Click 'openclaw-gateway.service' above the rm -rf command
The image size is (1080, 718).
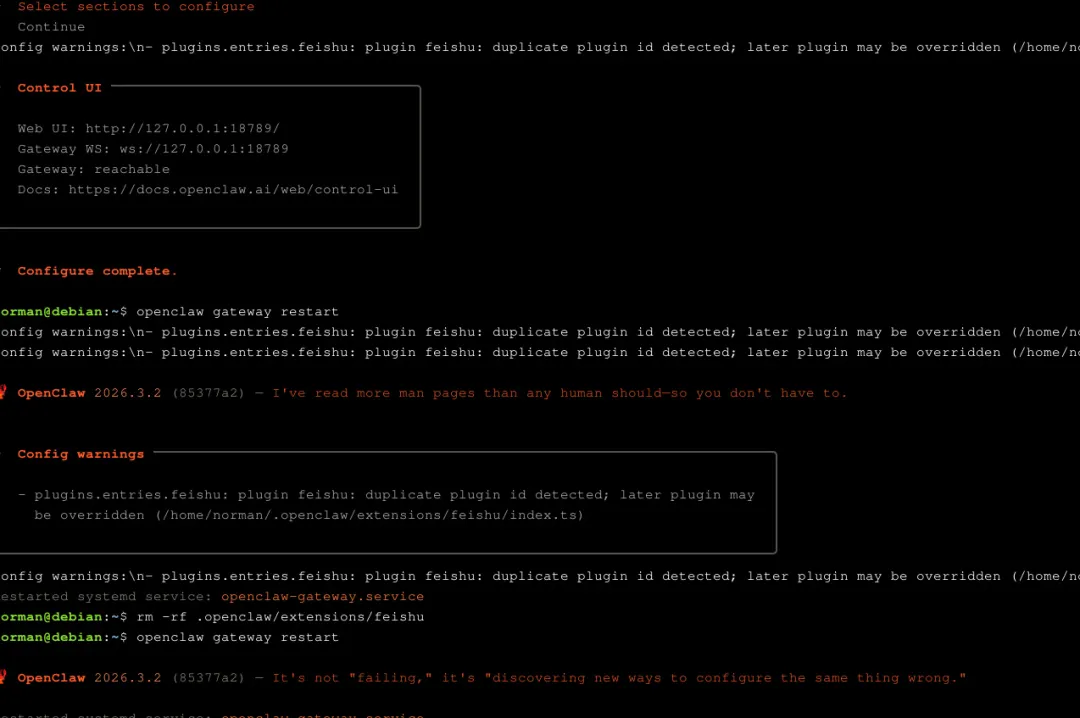point(322,597)
